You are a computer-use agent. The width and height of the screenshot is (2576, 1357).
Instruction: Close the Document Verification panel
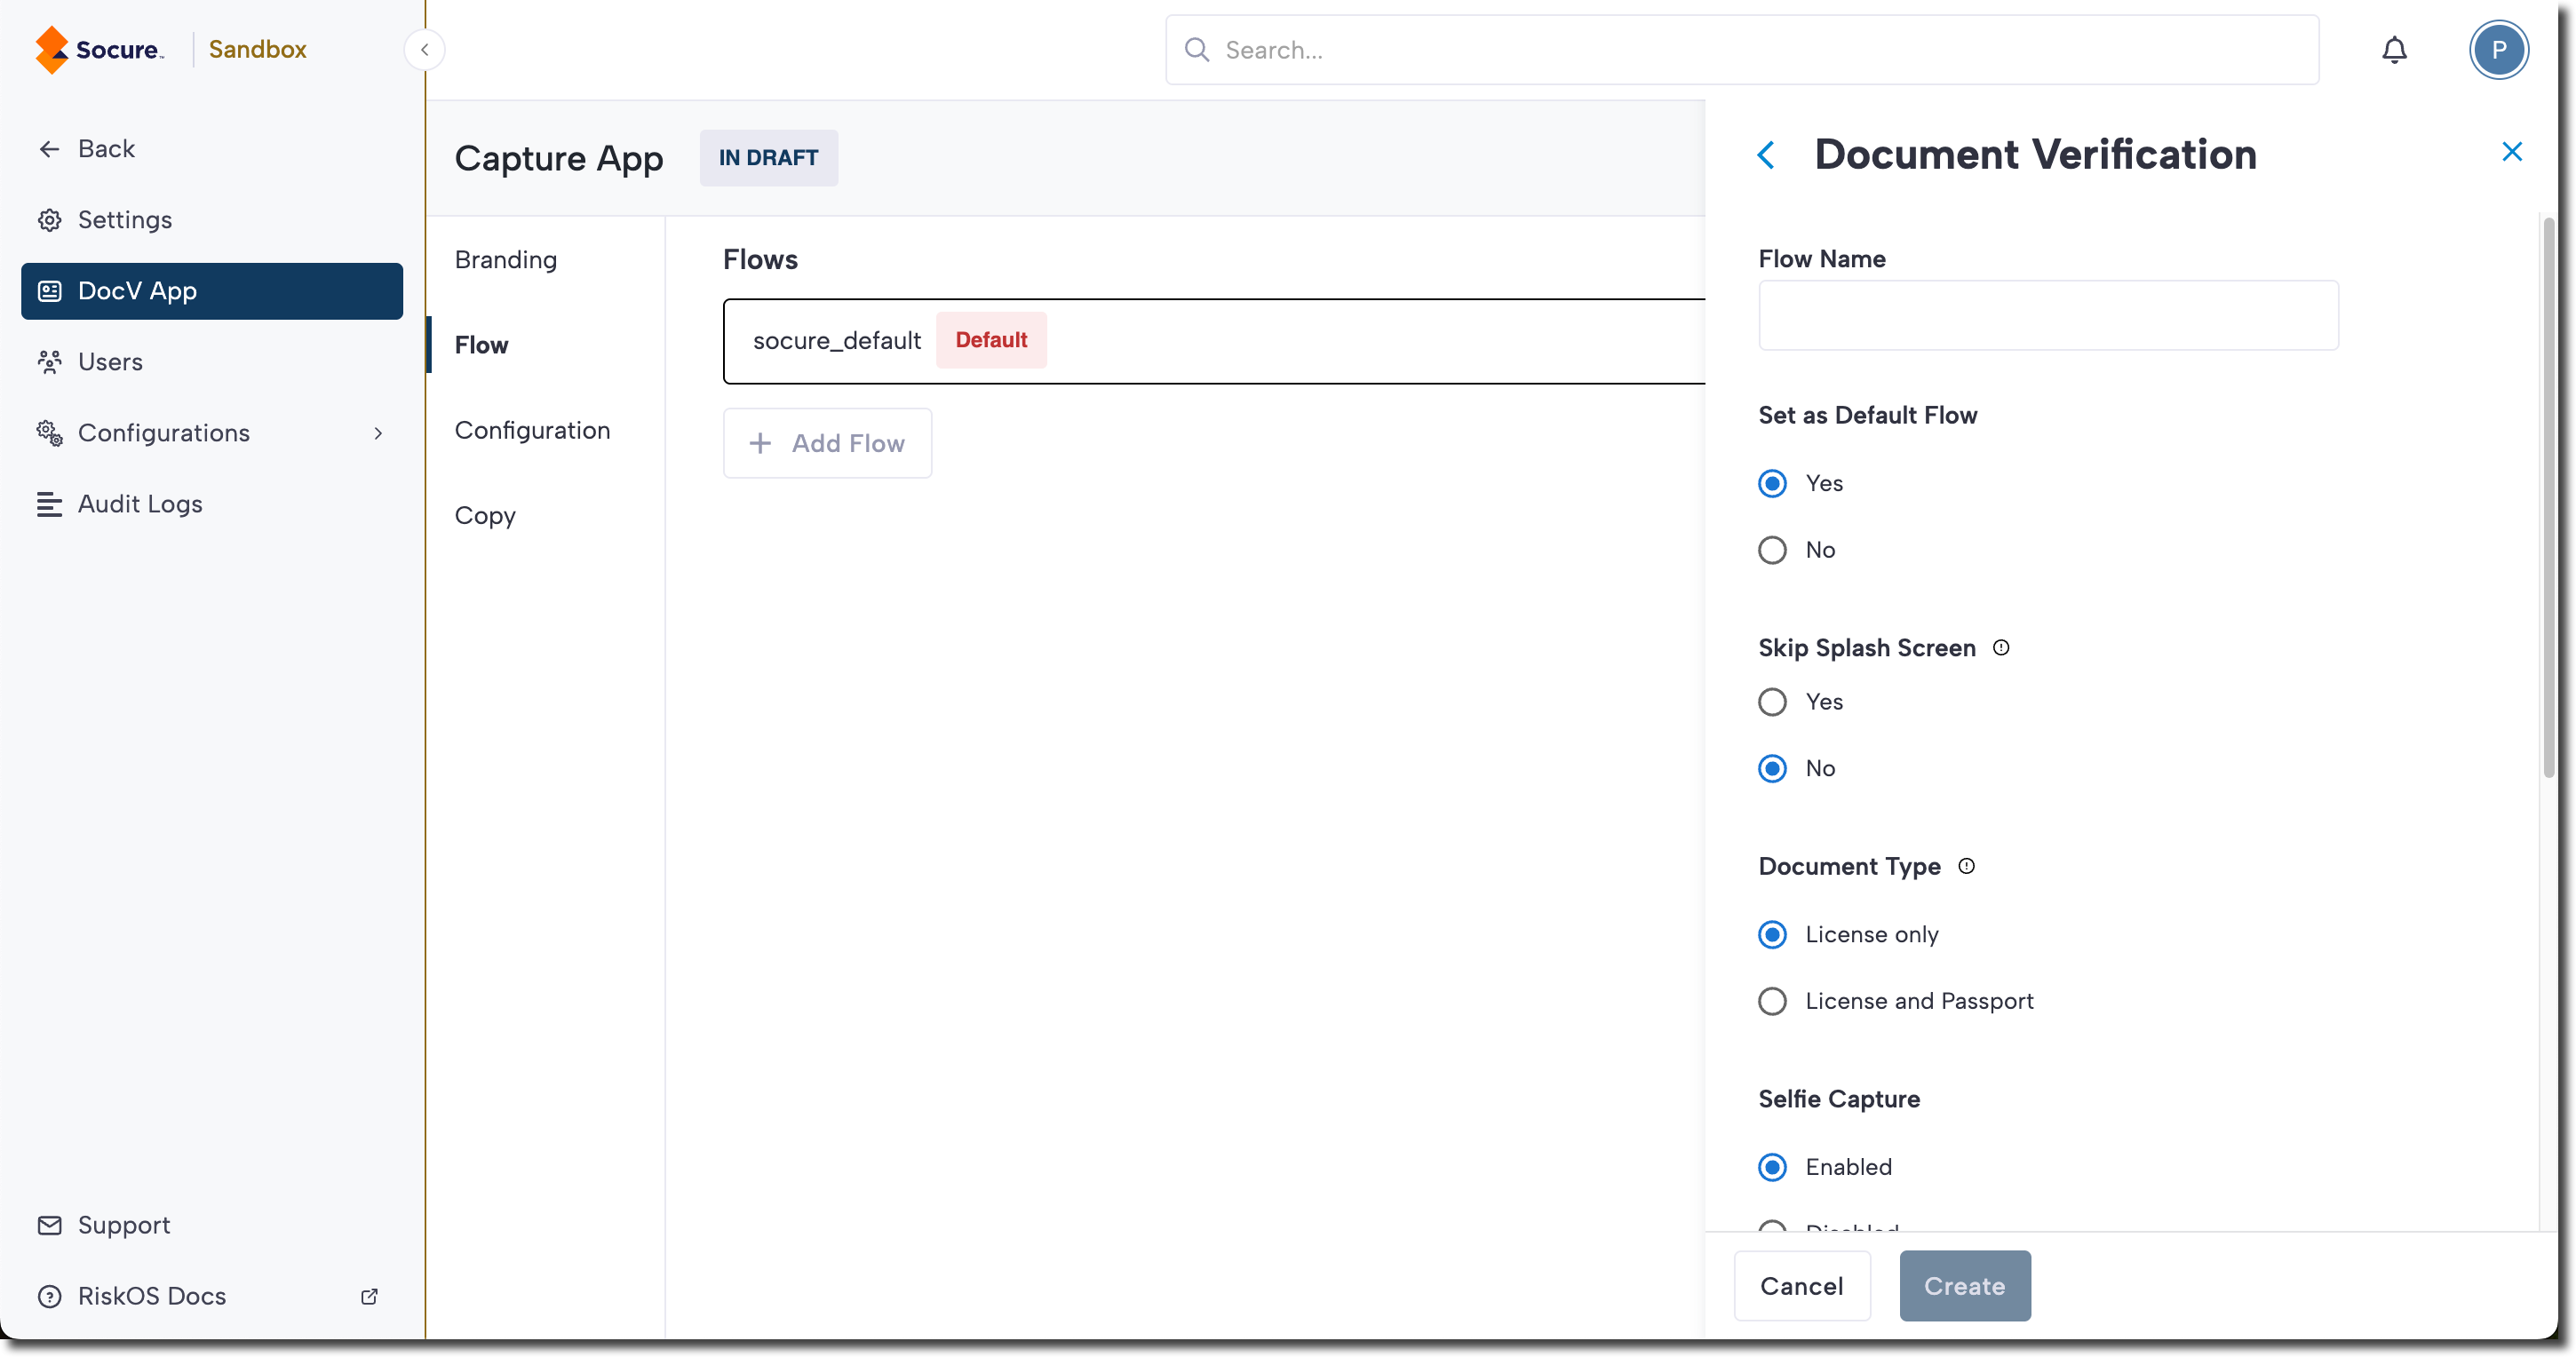click(2511, 152)
